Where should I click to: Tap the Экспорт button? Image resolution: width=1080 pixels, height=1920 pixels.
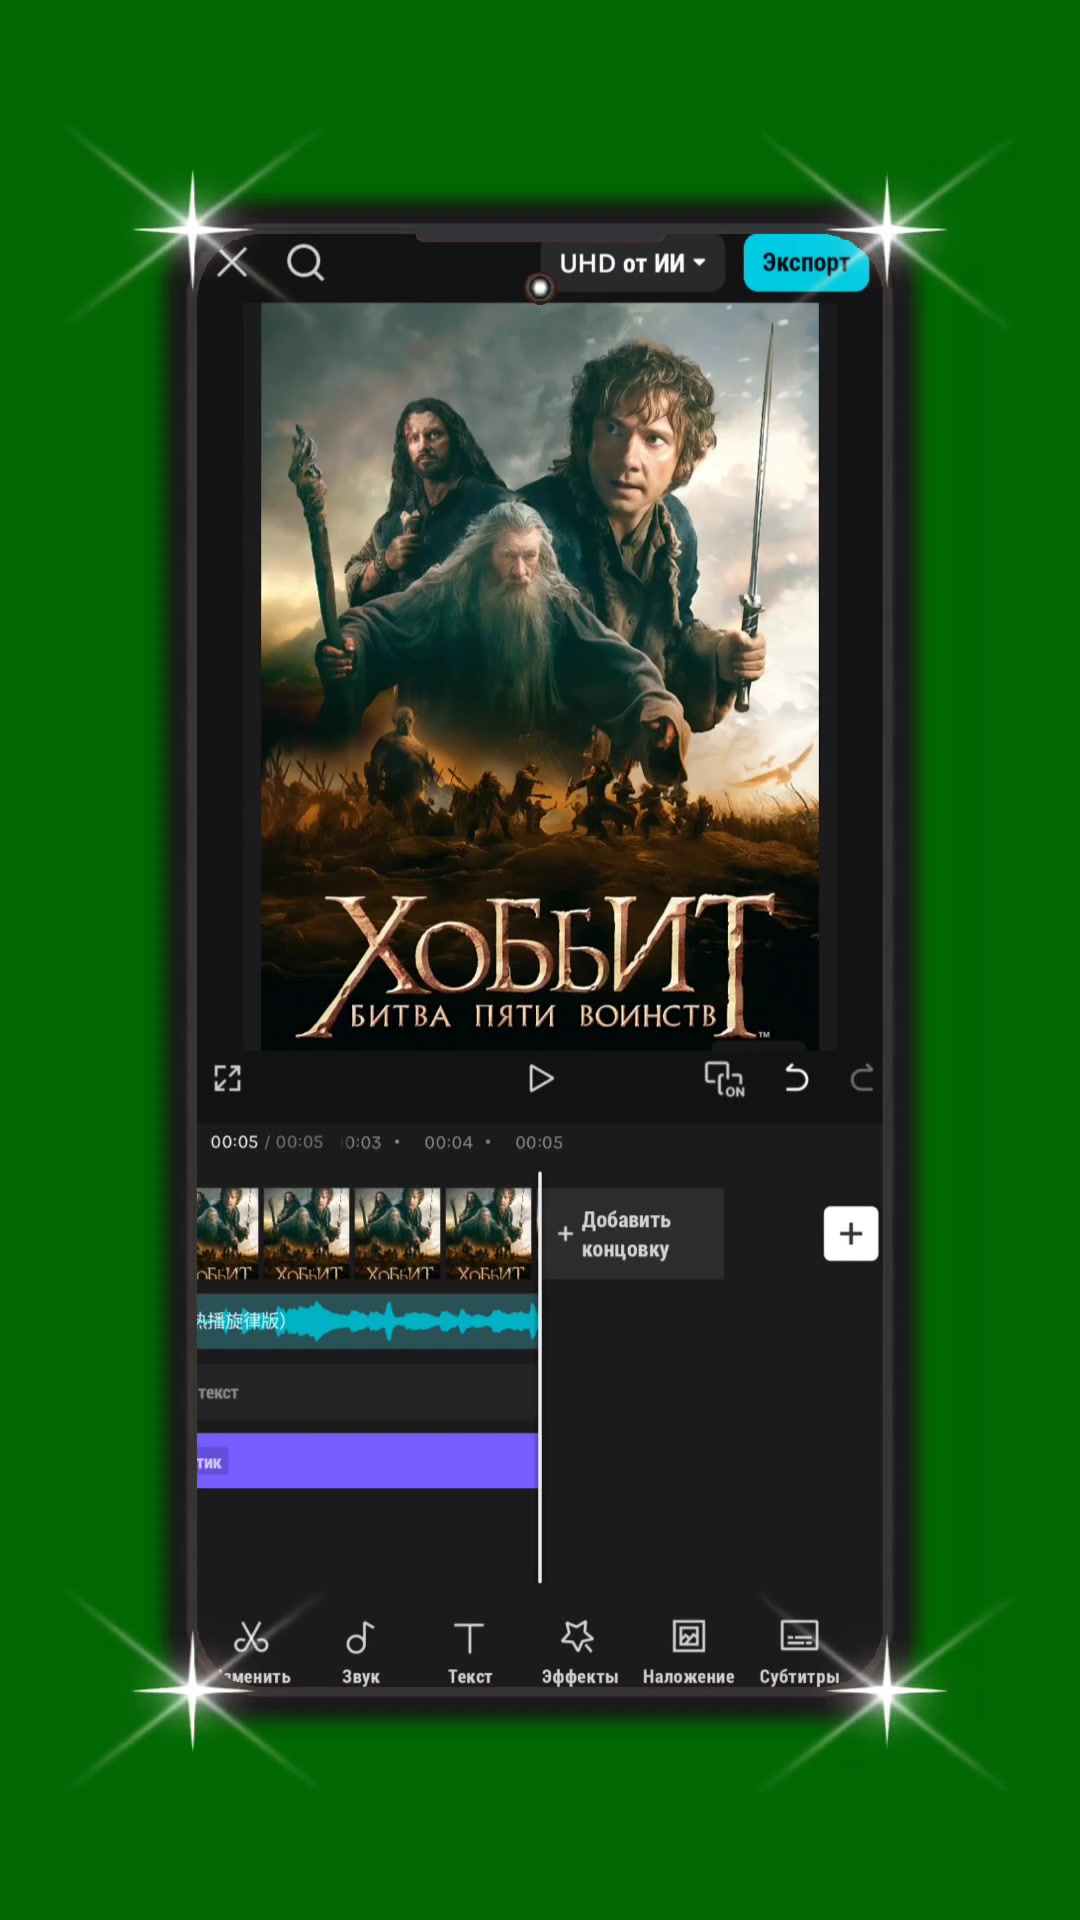click(x=805, y=263)
